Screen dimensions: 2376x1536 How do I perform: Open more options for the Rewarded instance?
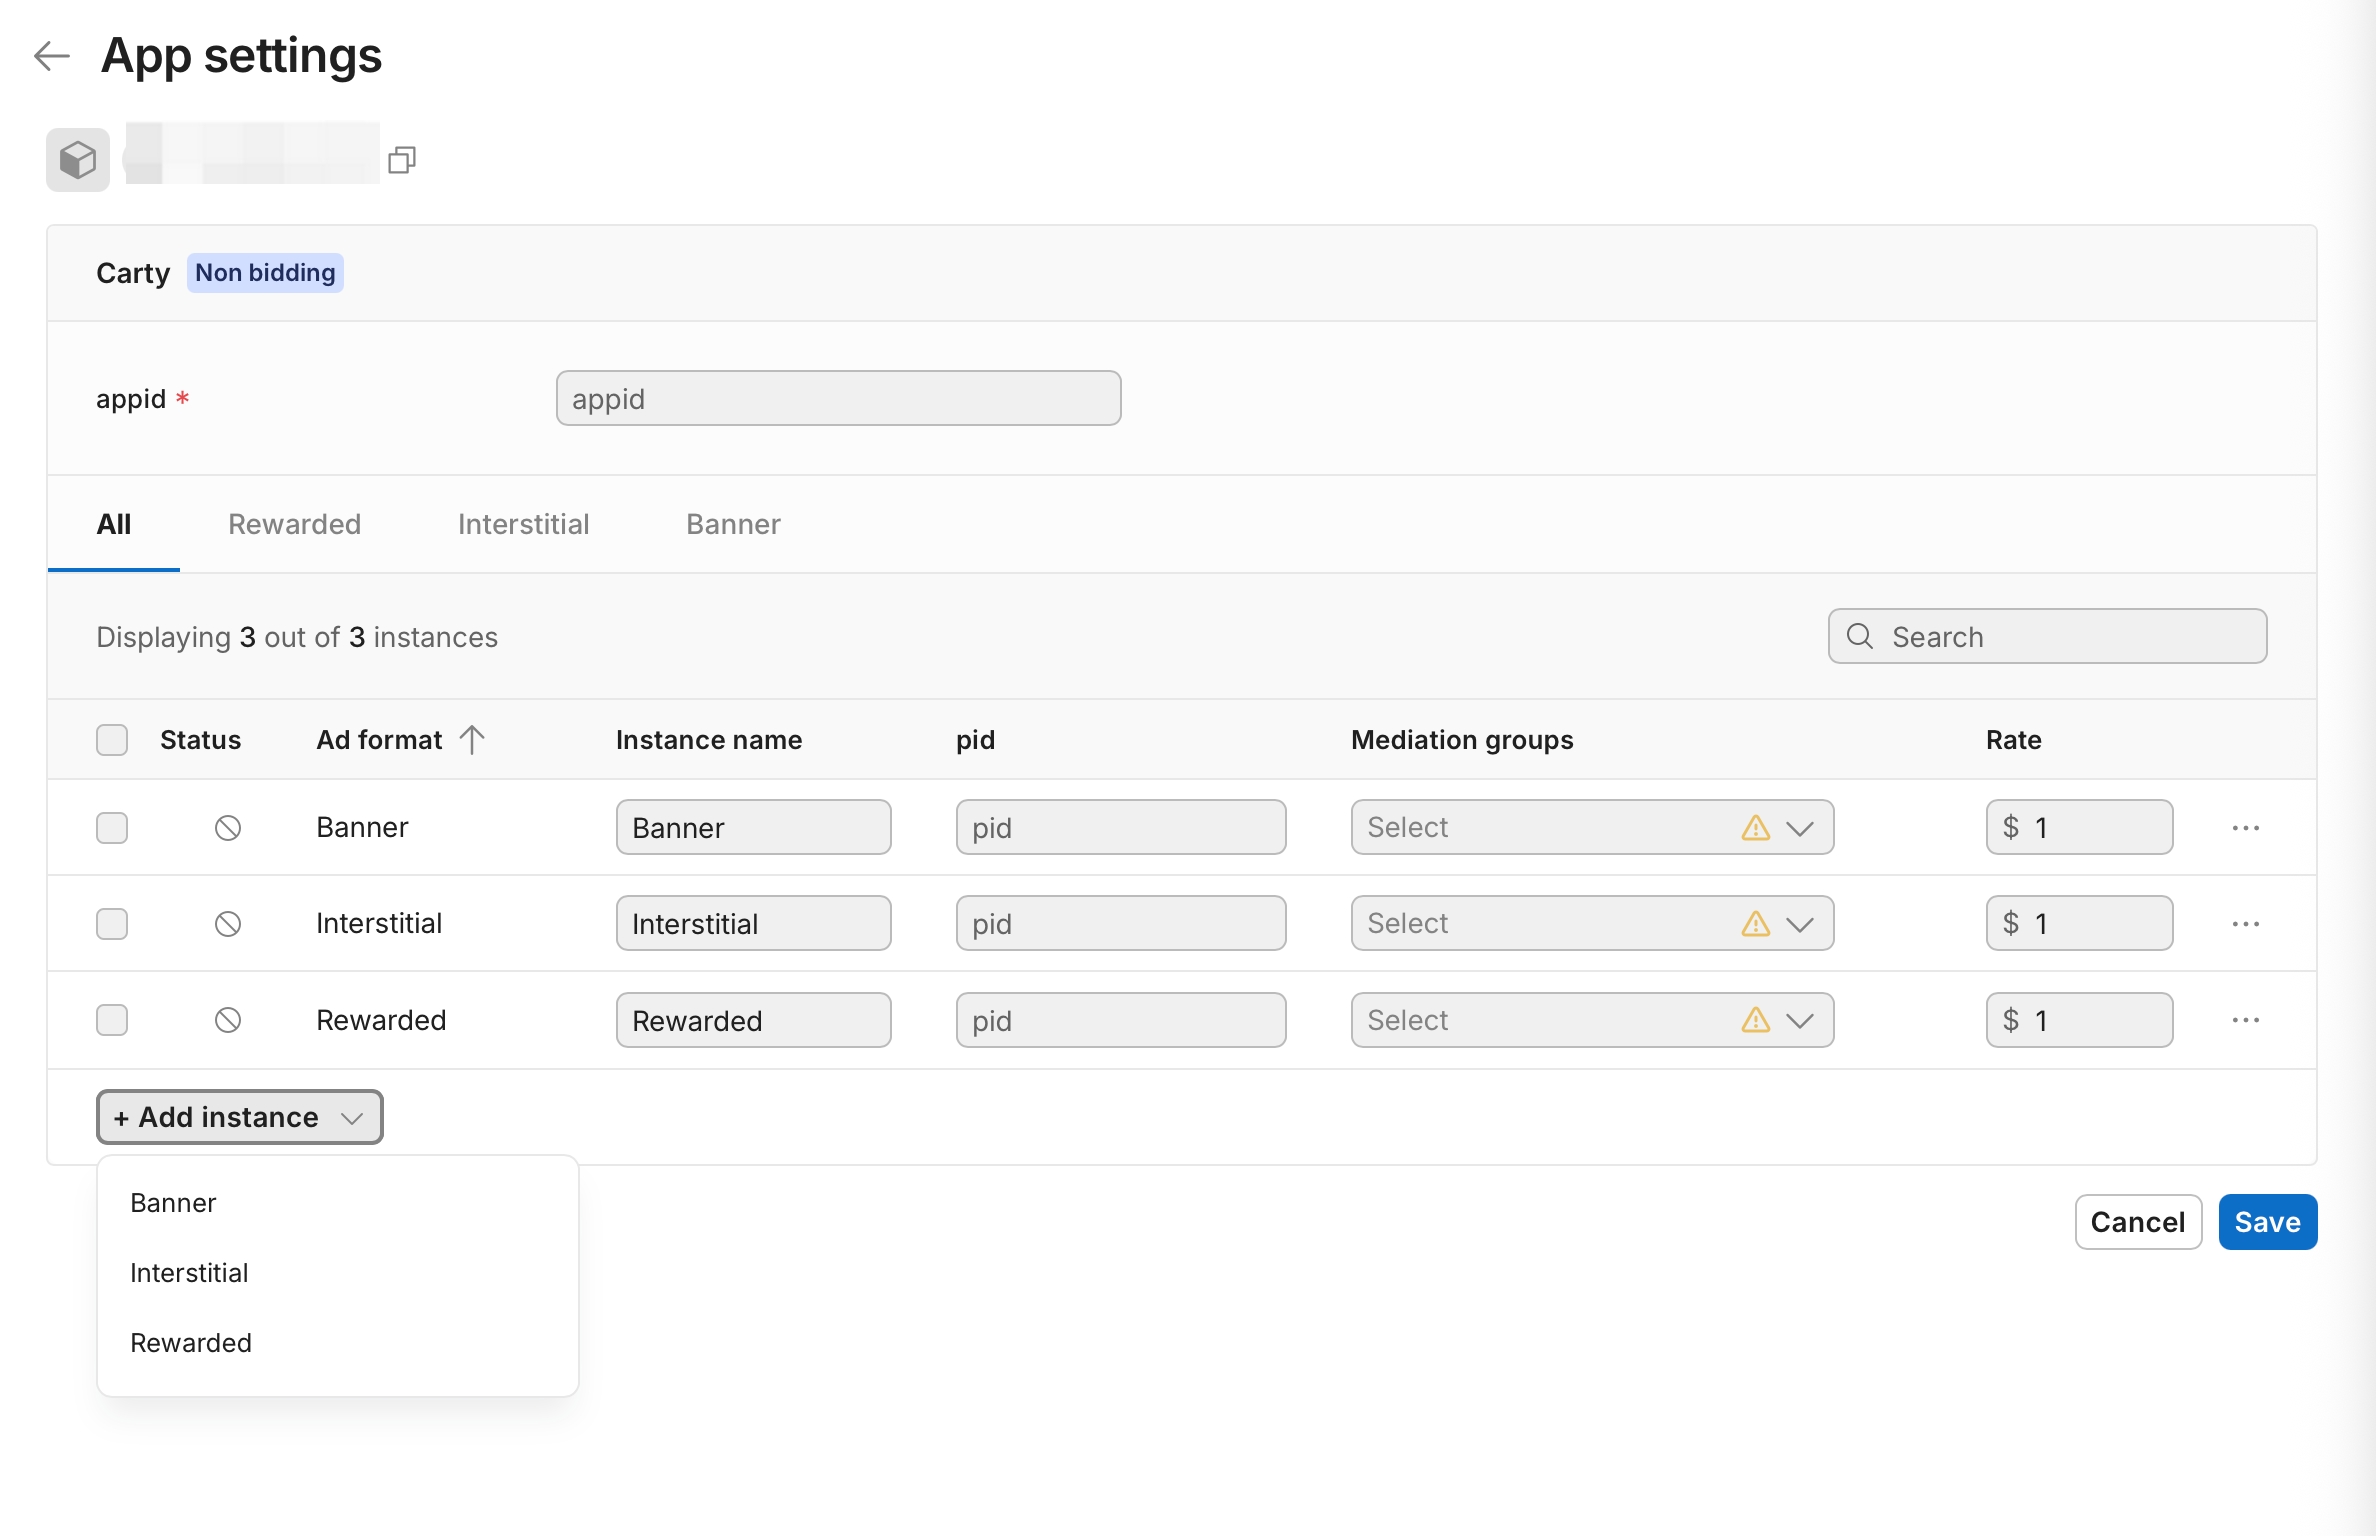(x=2245, y=1020)
